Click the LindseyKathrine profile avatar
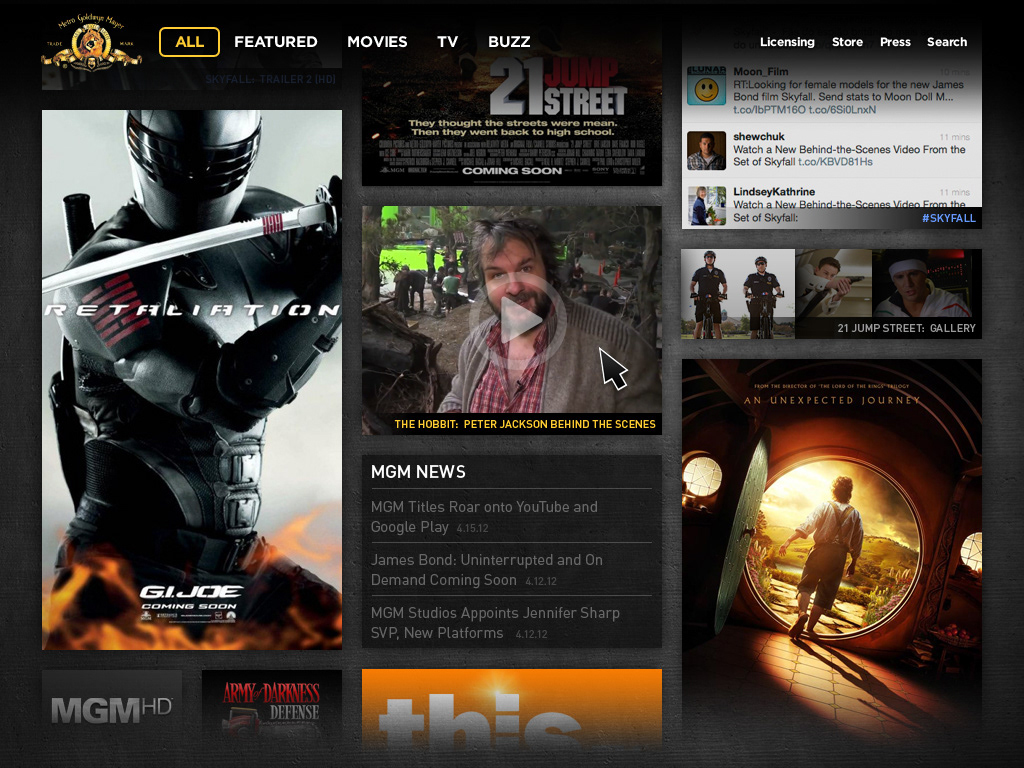 click(706, 206)
